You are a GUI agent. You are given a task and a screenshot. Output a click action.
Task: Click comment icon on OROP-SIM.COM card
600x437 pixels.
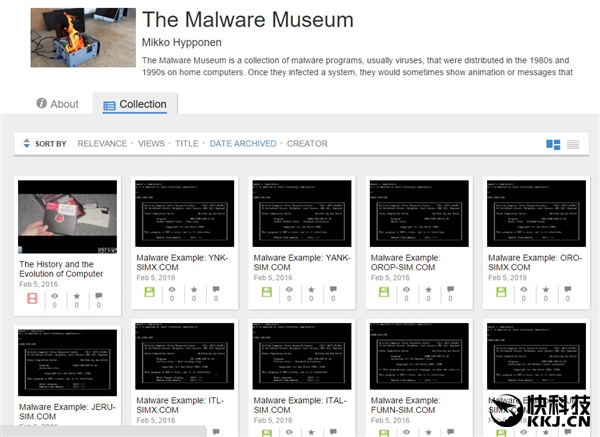click(450, 289)
